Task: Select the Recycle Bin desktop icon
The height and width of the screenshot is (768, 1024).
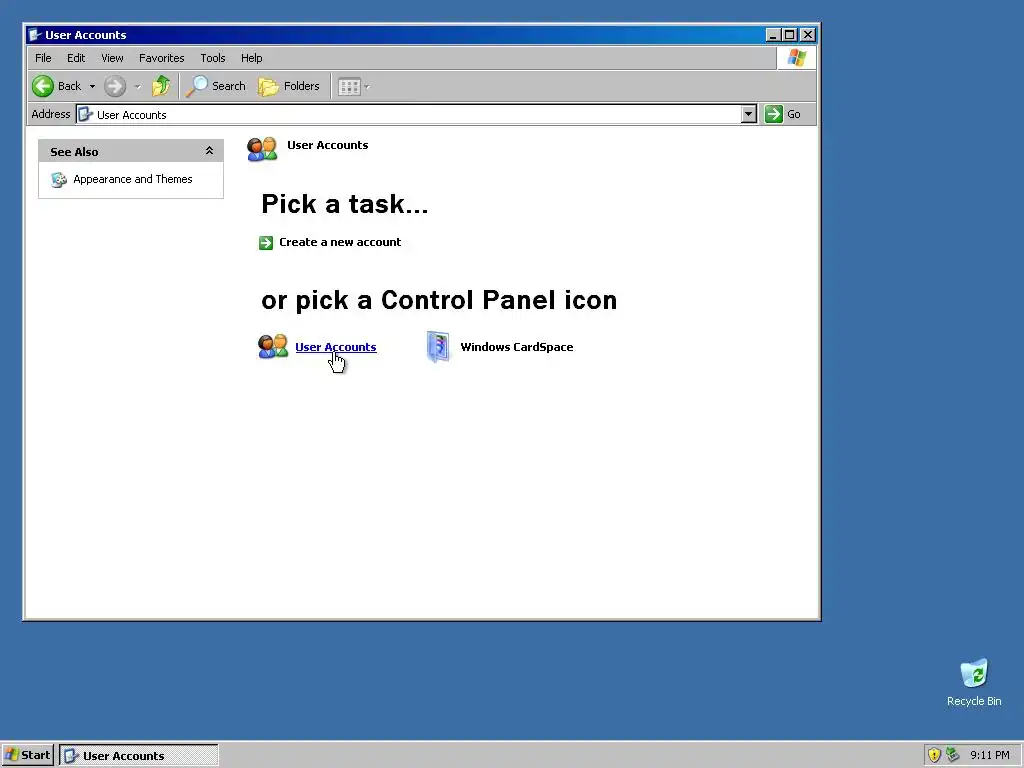Action: coord(974,682)
